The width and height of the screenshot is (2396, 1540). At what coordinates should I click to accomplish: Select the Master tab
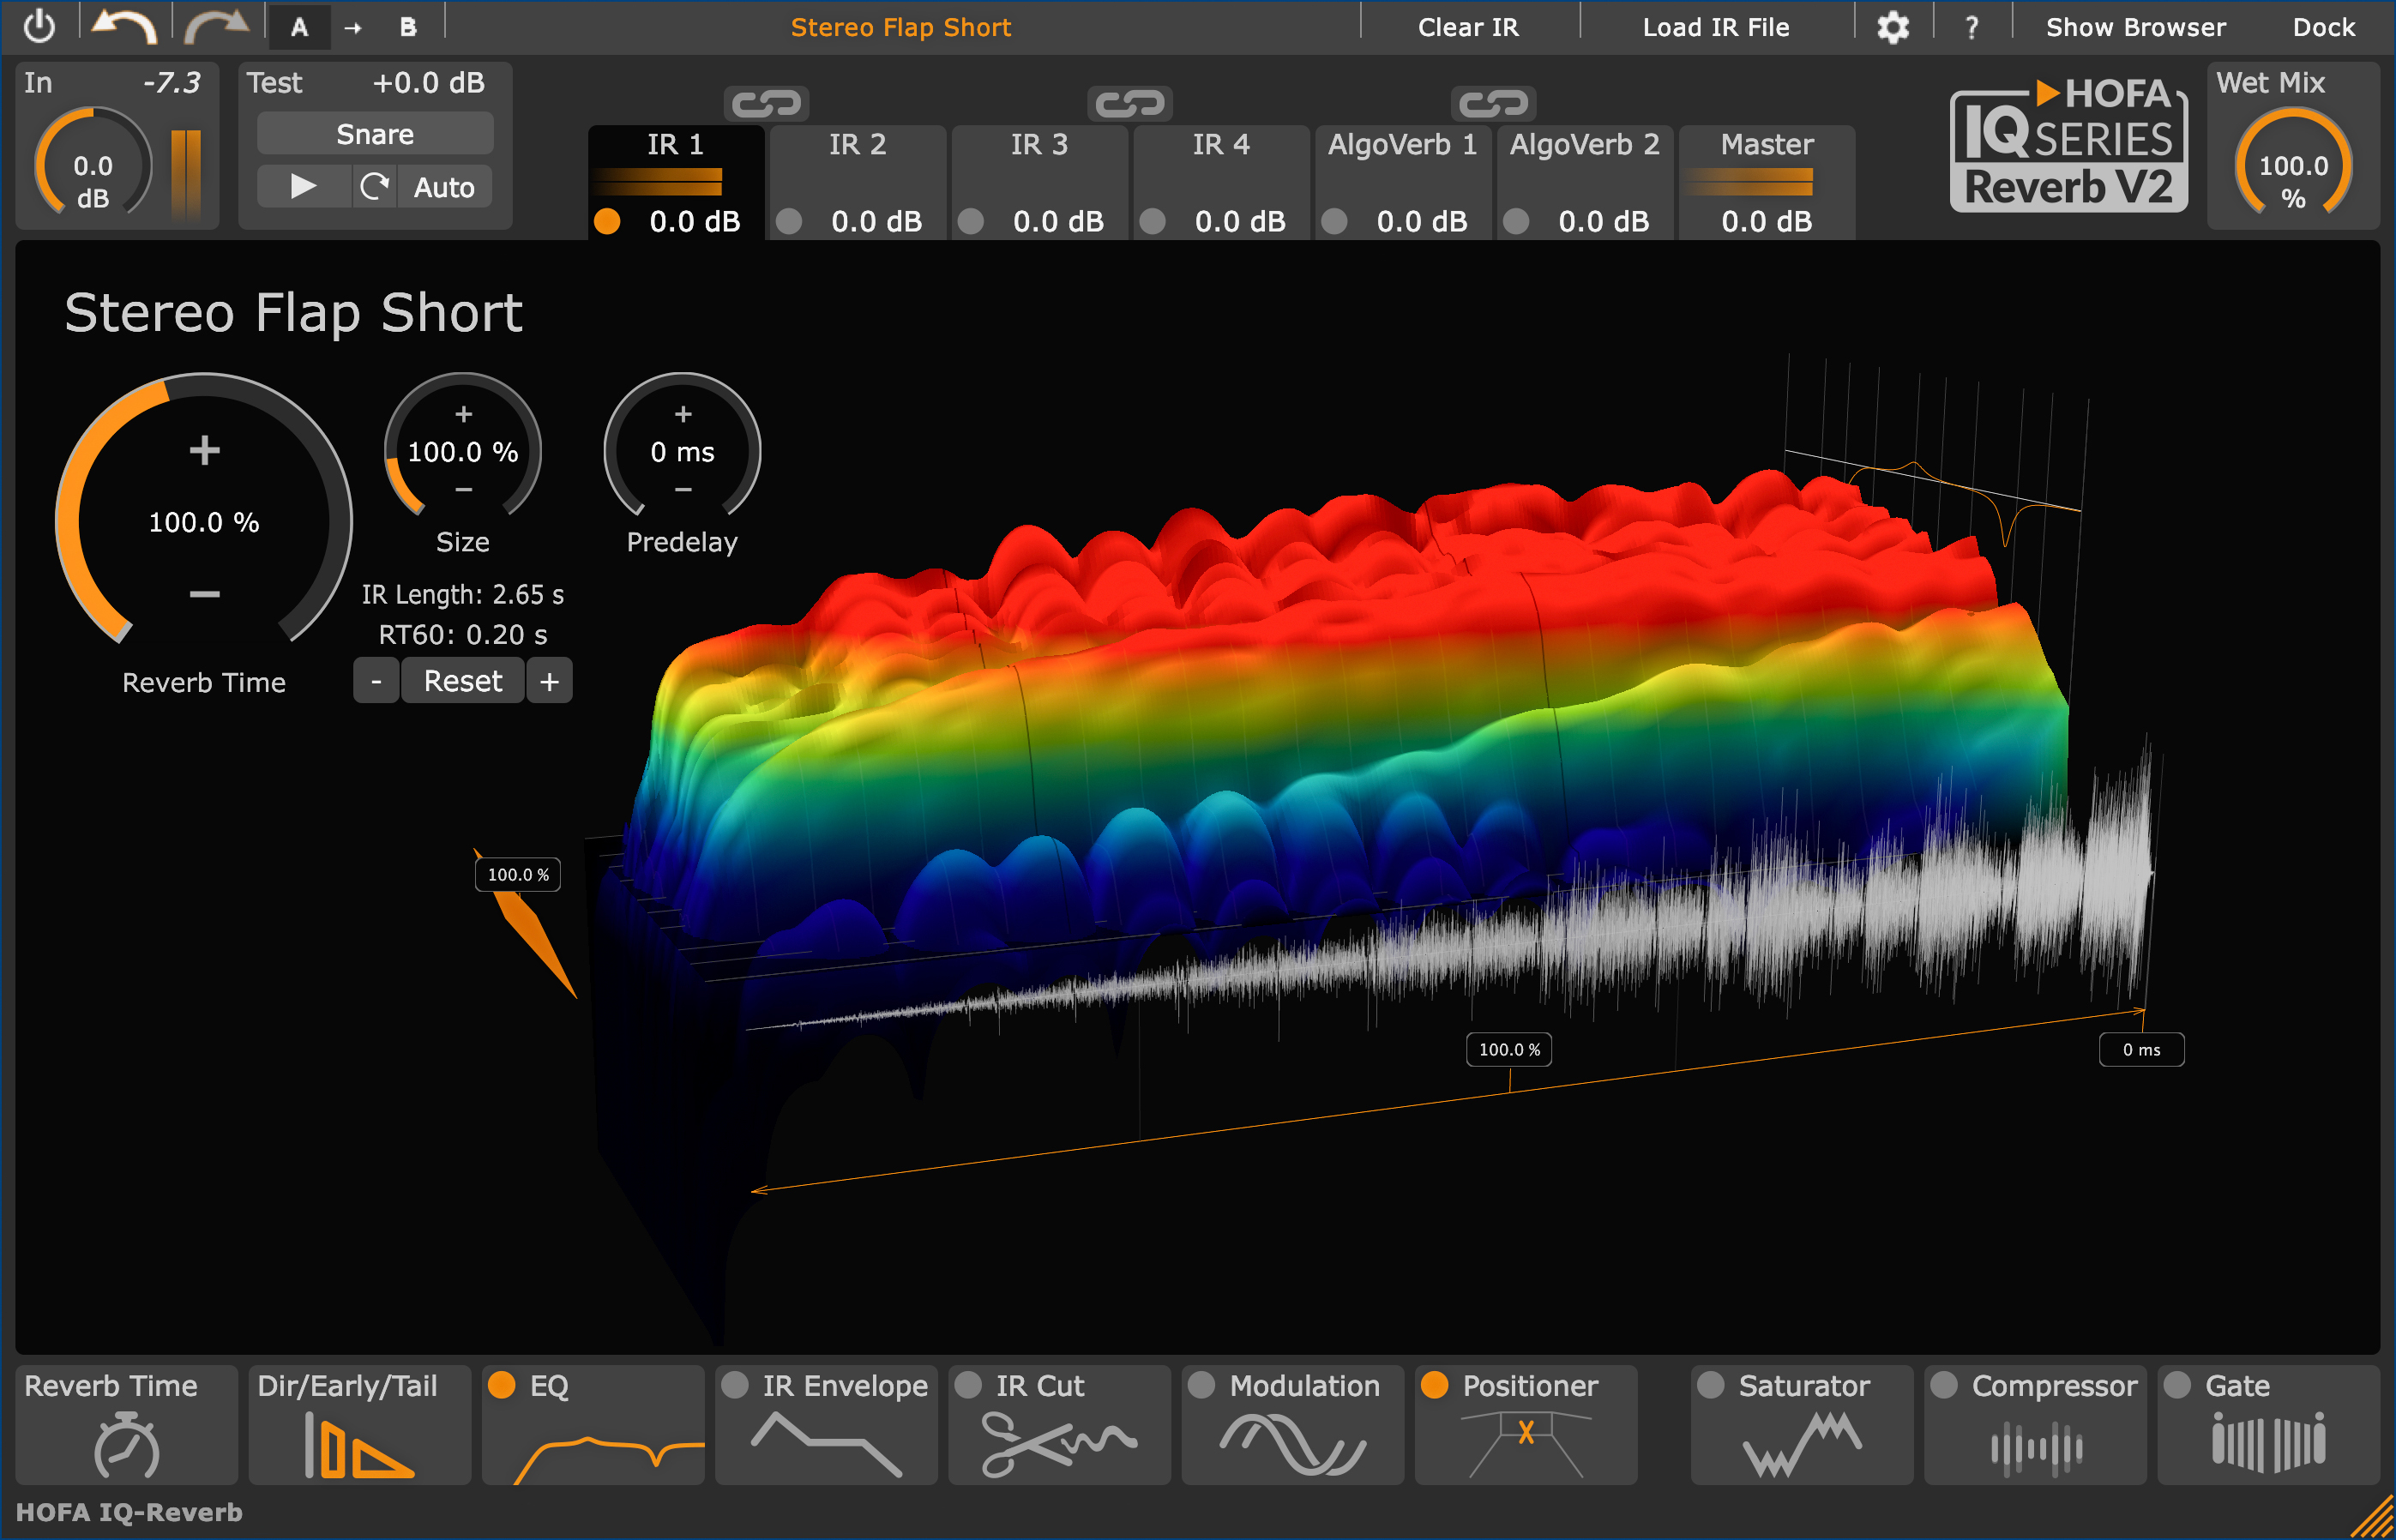click(1767, 182)
